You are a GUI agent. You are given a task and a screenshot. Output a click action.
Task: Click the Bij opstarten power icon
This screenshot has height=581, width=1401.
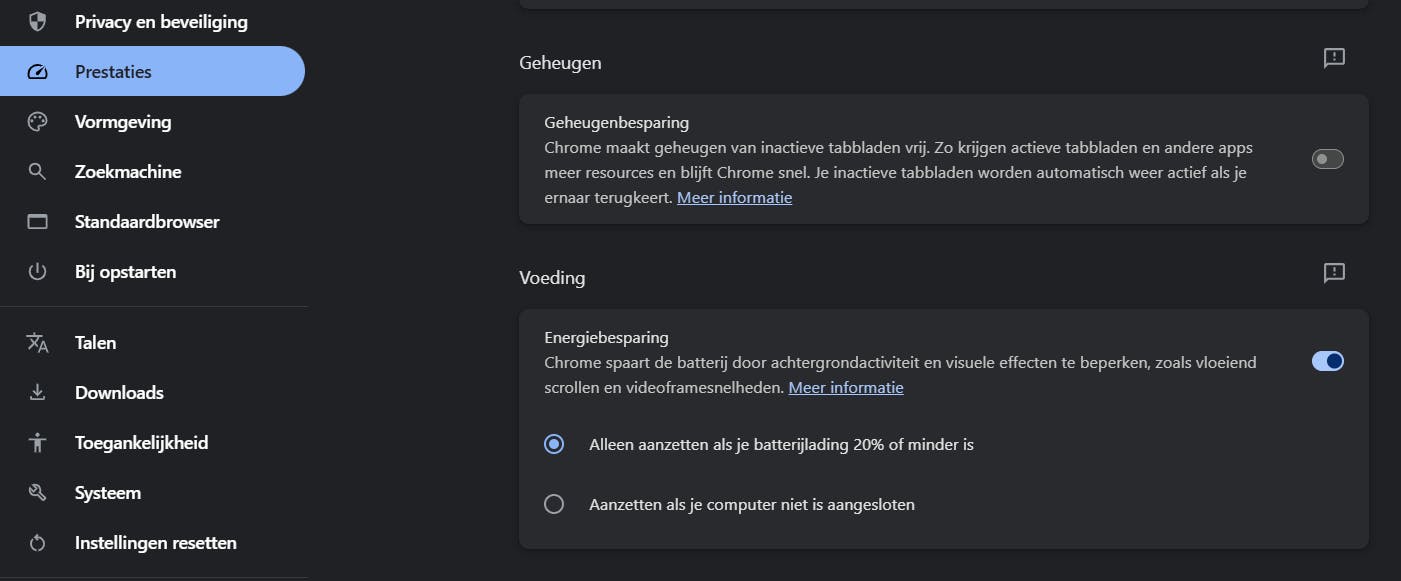click(37, 272)
